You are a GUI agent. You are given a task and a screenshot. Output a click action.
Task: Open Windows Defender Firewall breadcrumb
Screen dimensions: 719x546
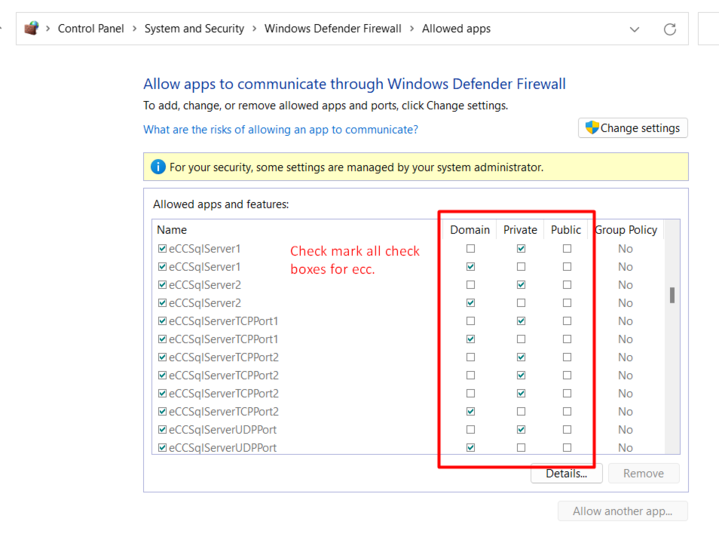pyautogui.click(x=333, y=28)
